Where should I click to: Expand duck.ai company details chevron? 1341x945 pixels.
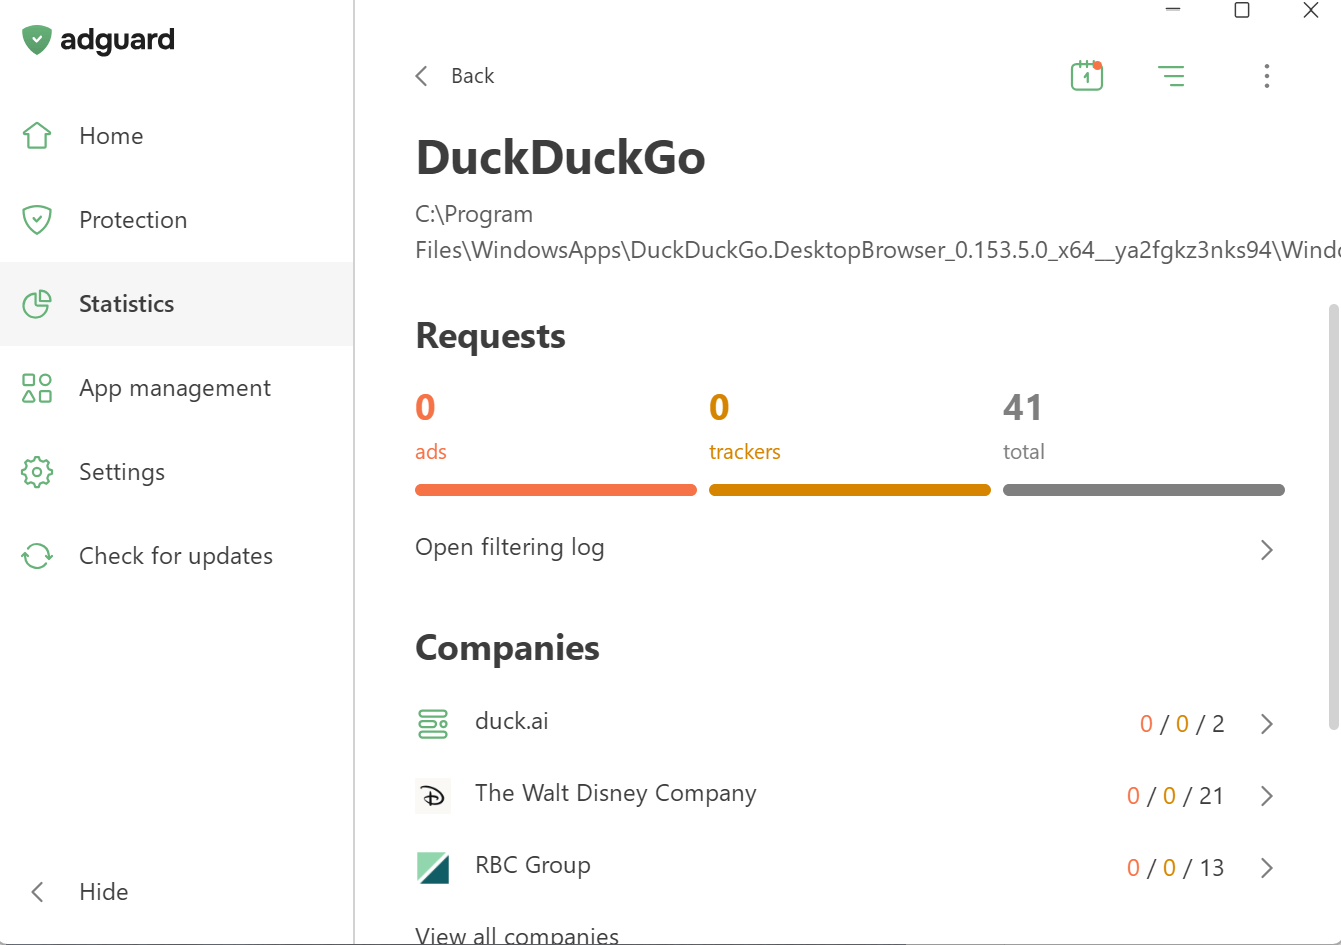click(1267, 724)
